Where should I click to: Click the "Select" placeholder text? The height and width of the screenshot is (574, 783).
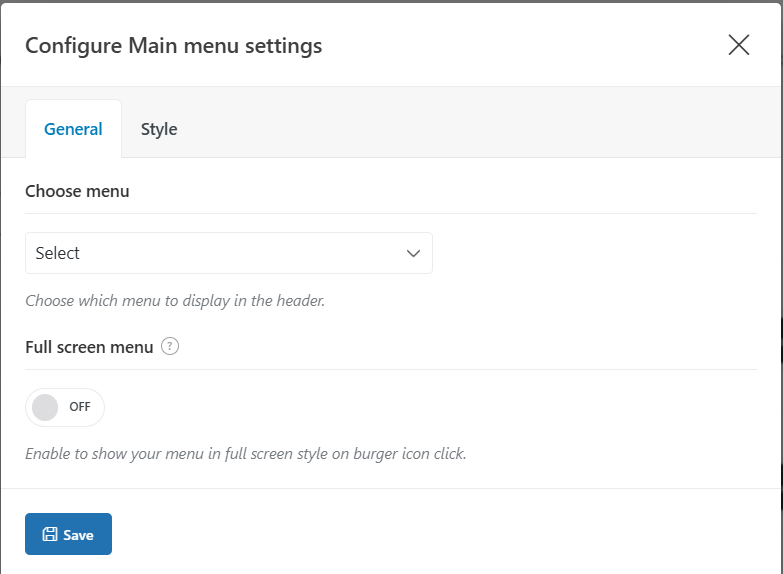(x=58, y=253)
